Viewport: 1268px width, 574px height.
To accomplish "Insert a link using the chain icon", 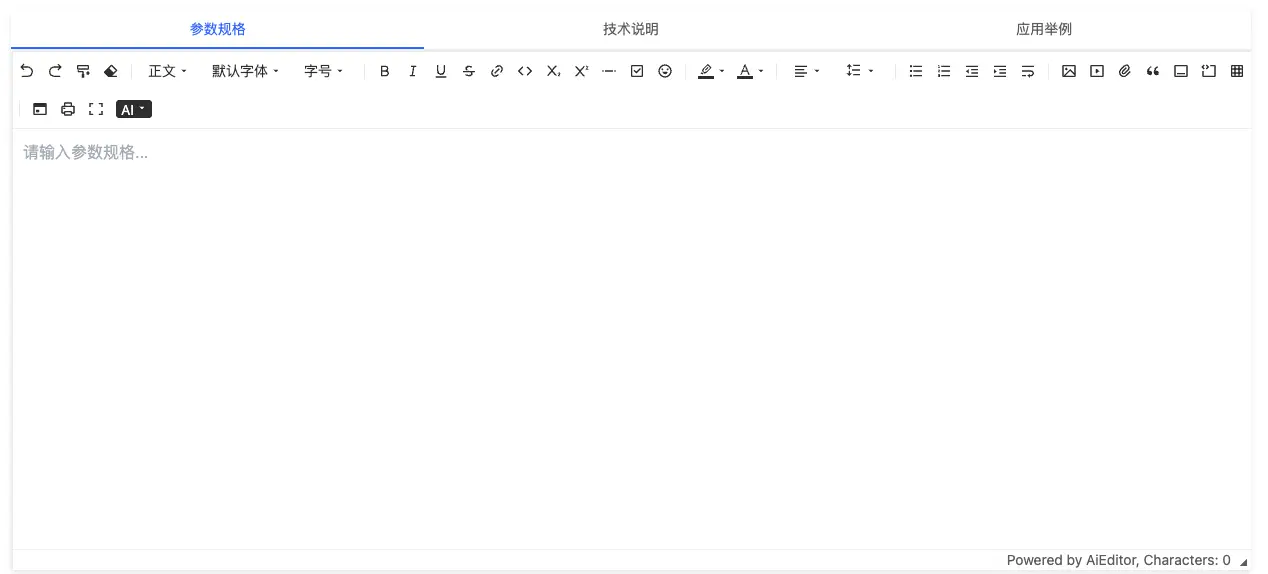I will [497, 71].
